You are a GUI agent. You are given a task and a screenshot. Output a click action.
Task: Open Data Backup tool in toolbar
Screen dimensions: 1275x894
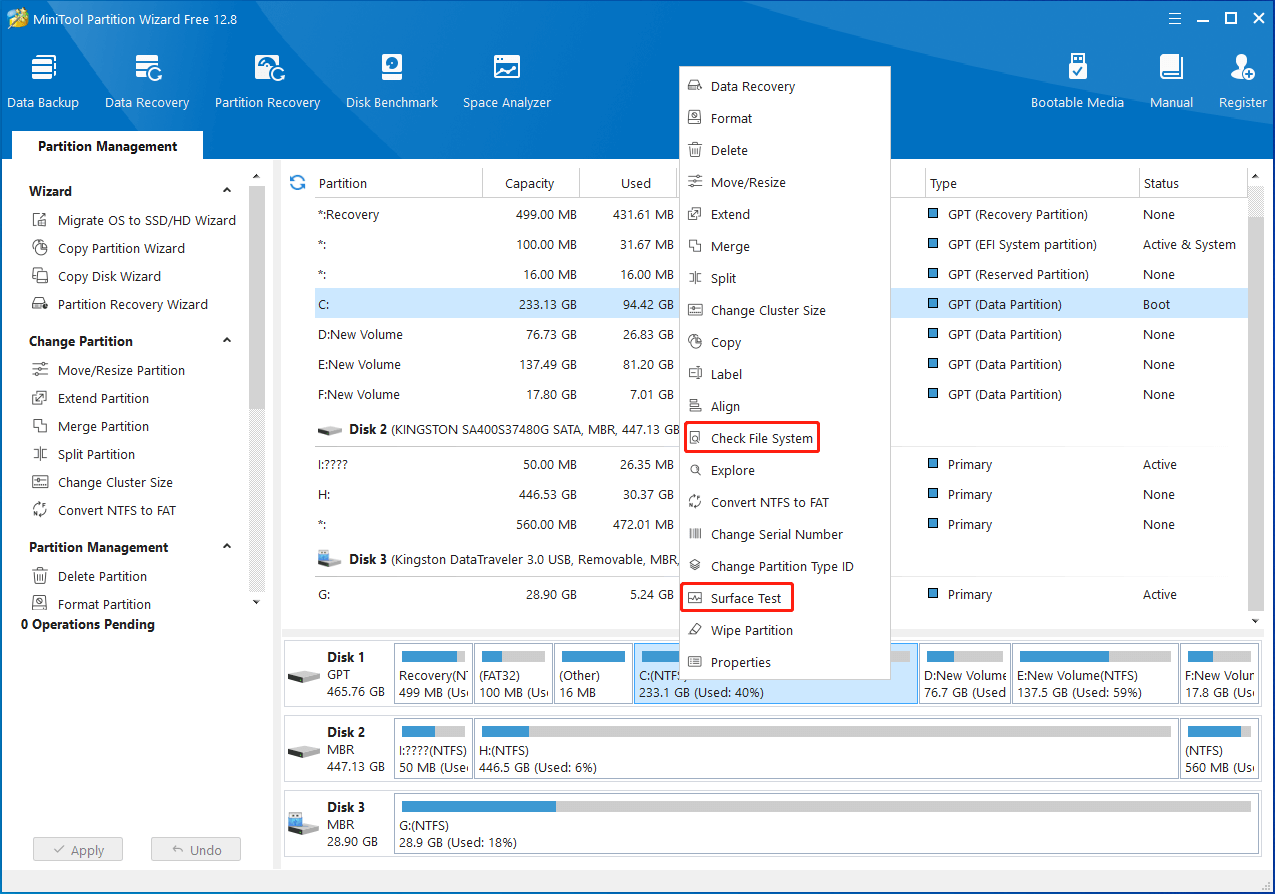tap(43, 82)
